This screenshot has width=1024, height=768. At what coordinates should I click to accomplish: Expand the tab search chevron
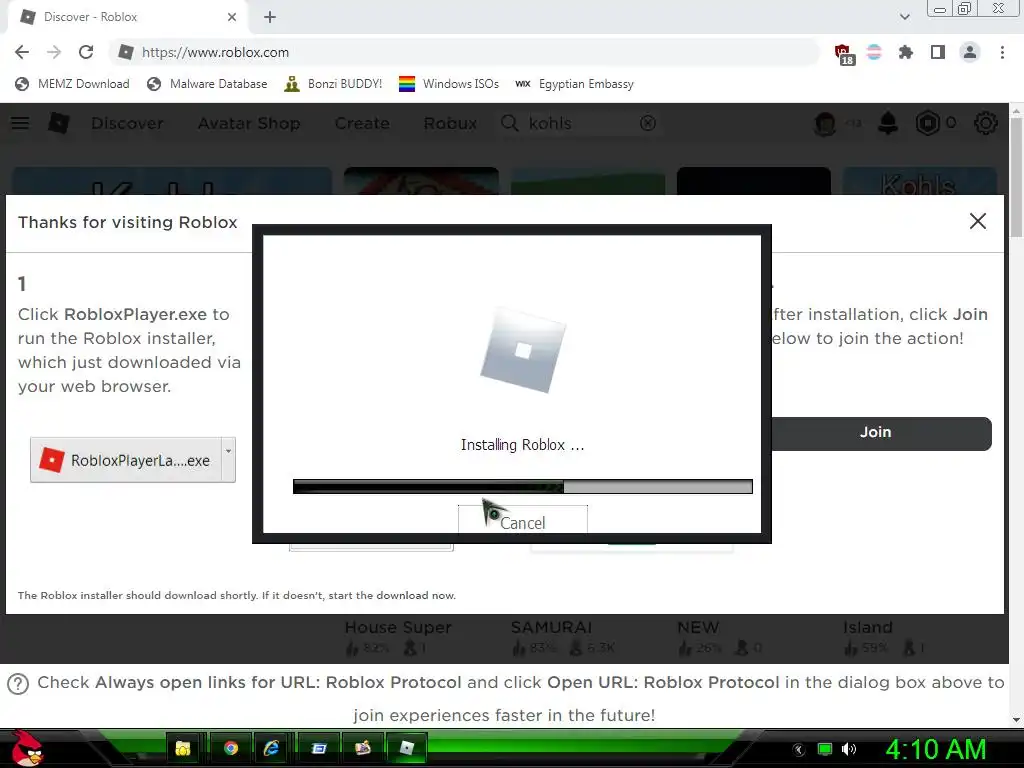(904, 17)
